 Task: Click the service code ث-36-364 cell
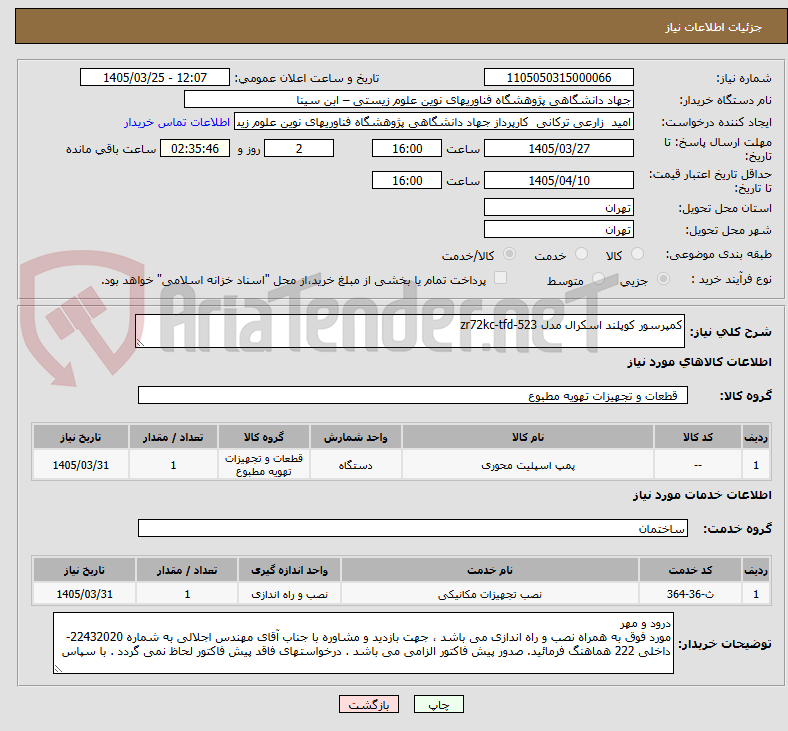(691, 594)
